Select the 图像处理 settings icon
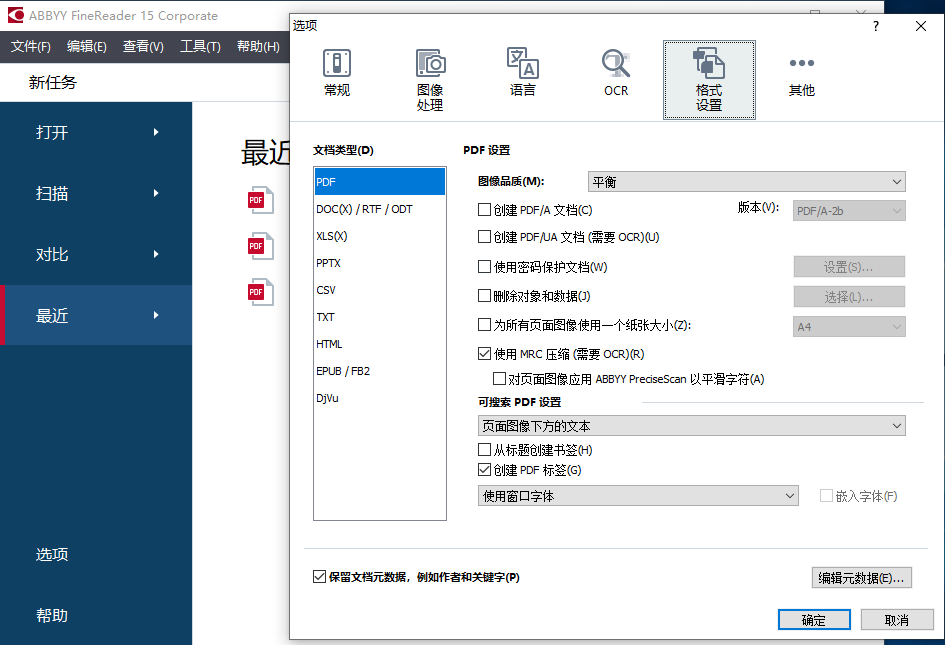The image size is (945, 645). 430,75
